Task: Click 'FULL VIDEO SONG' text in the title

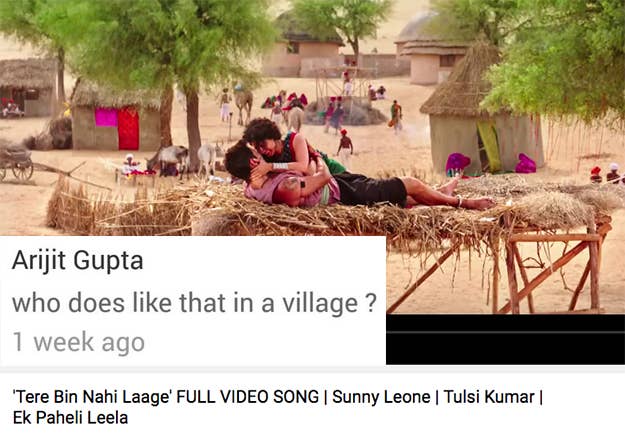Action: tap(247, 397)
